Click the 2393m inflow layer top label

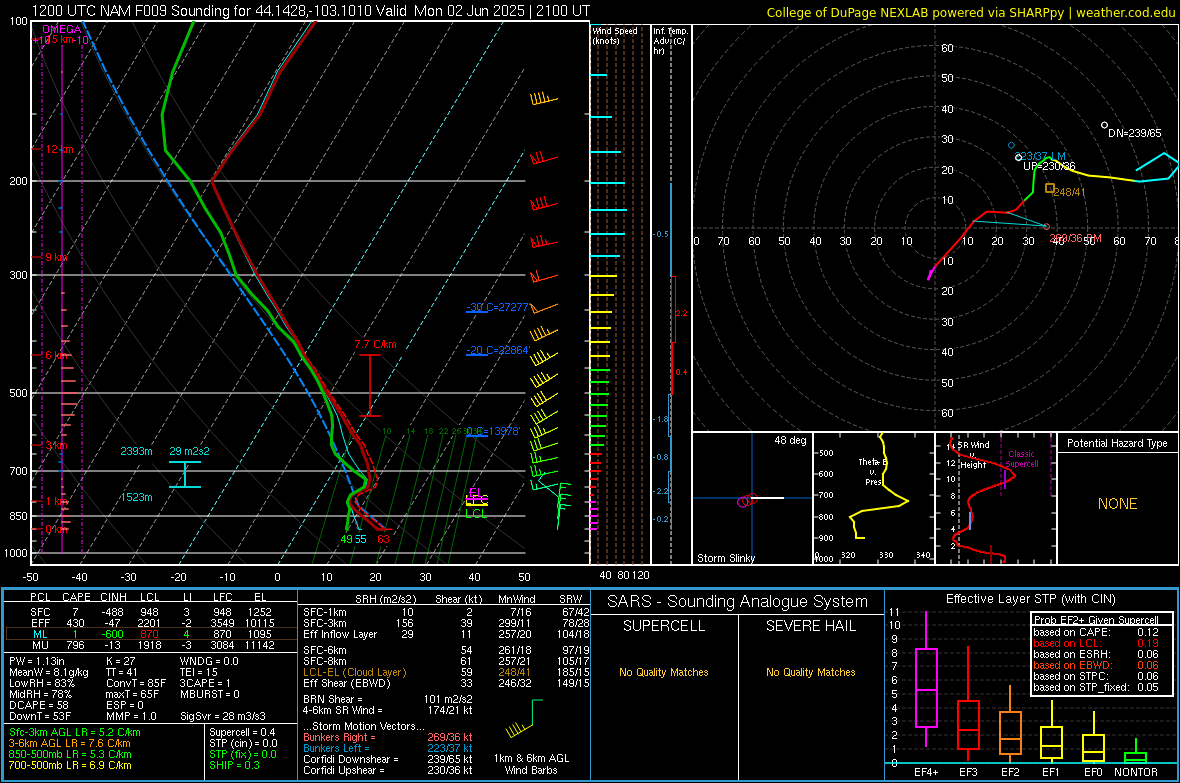(136, 451)
